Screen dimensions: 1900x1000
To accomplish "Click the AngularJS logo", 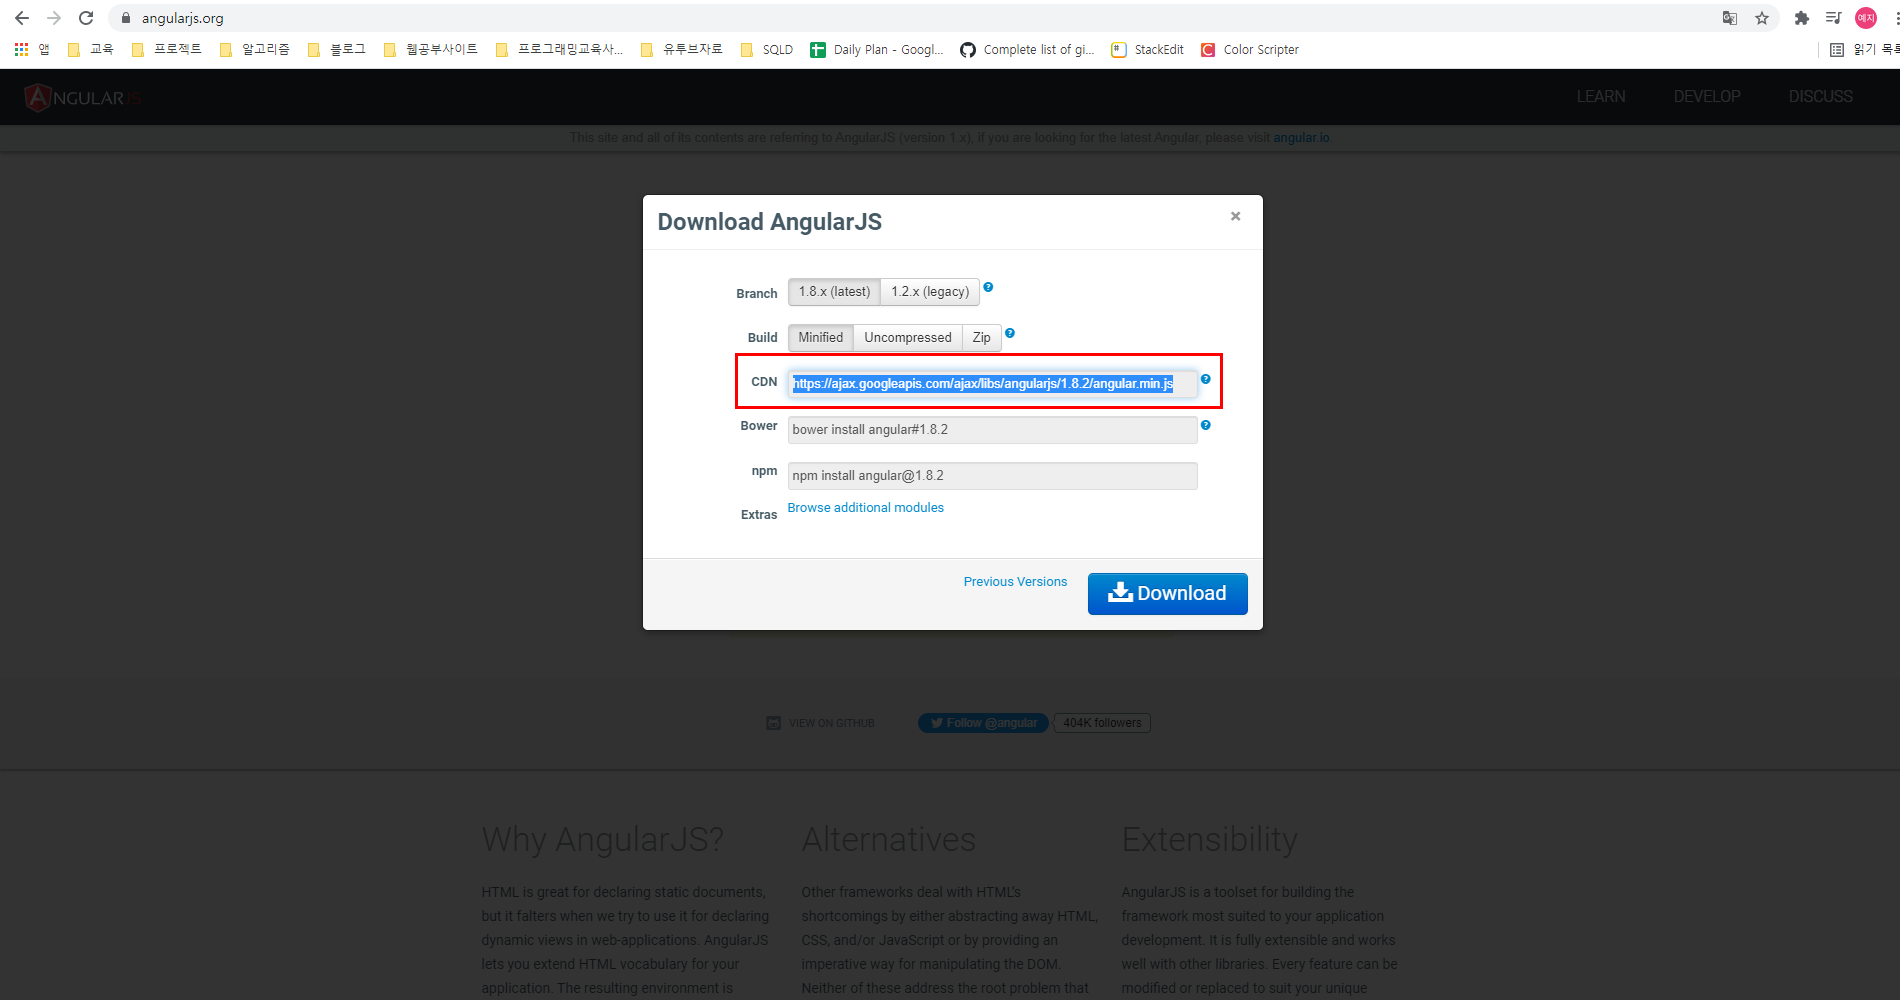I will coord(84,97).
